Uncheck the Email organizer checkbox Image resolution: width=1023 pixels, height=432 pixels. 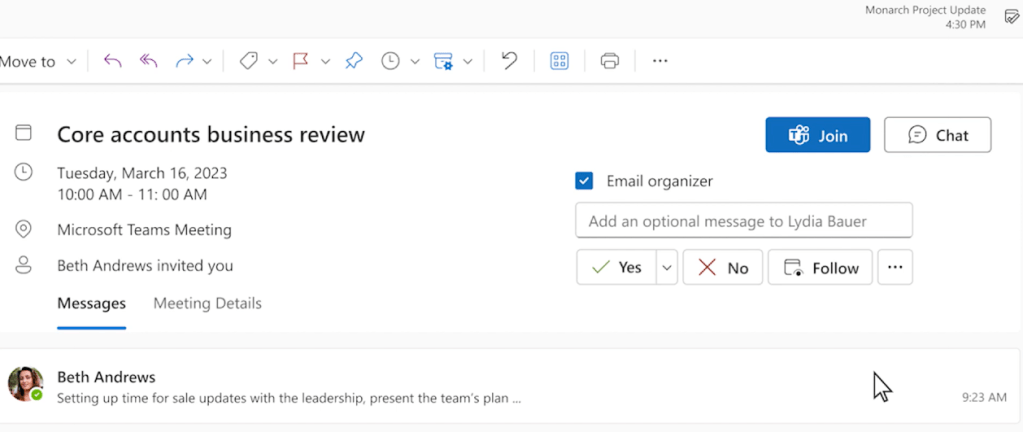(x=585, y=181)
